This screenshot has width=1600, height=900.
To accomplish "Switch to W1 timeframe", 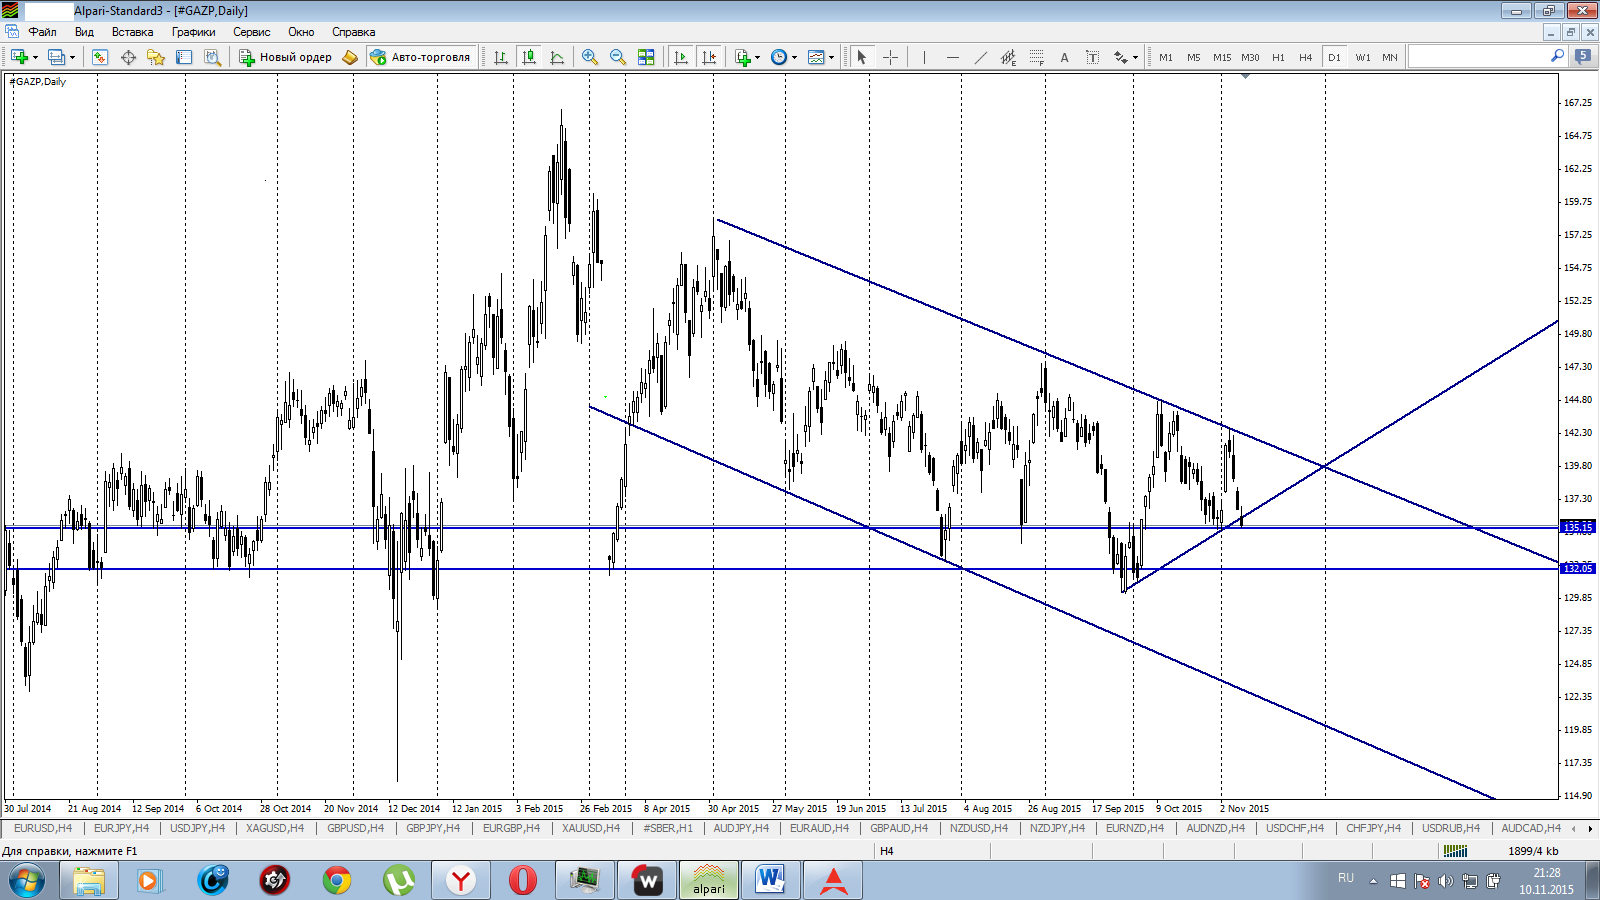I will (x=1363, y=57).
